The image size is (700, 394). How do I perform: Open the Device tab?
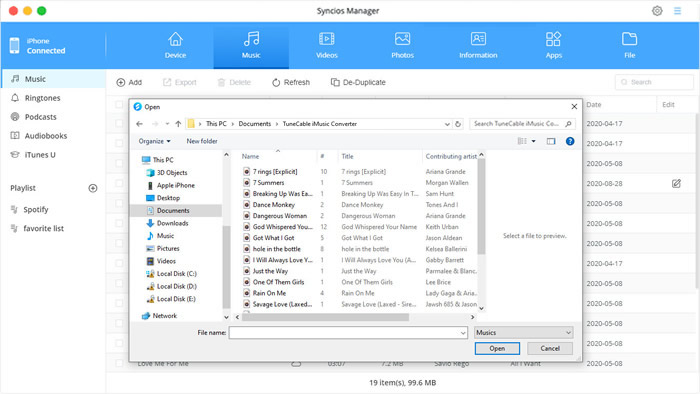[175, 46]
